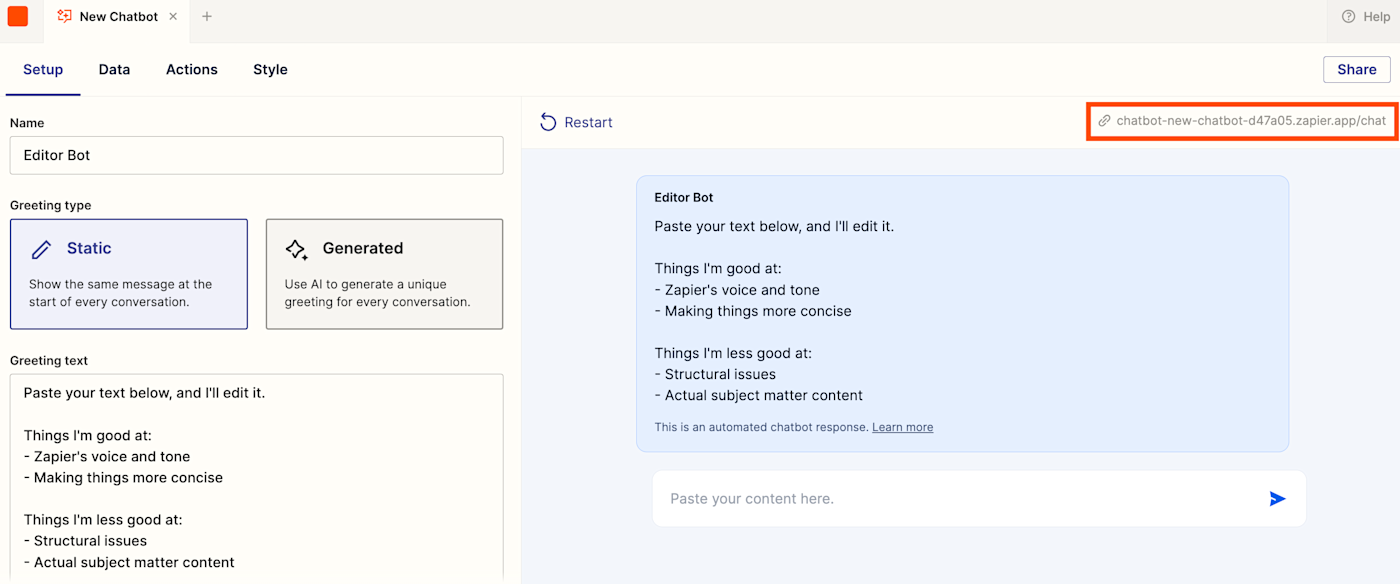The width and height of the screenshot is (1400, 584).
Task: Open the Actions tab
Action: [x=192, y=69]
